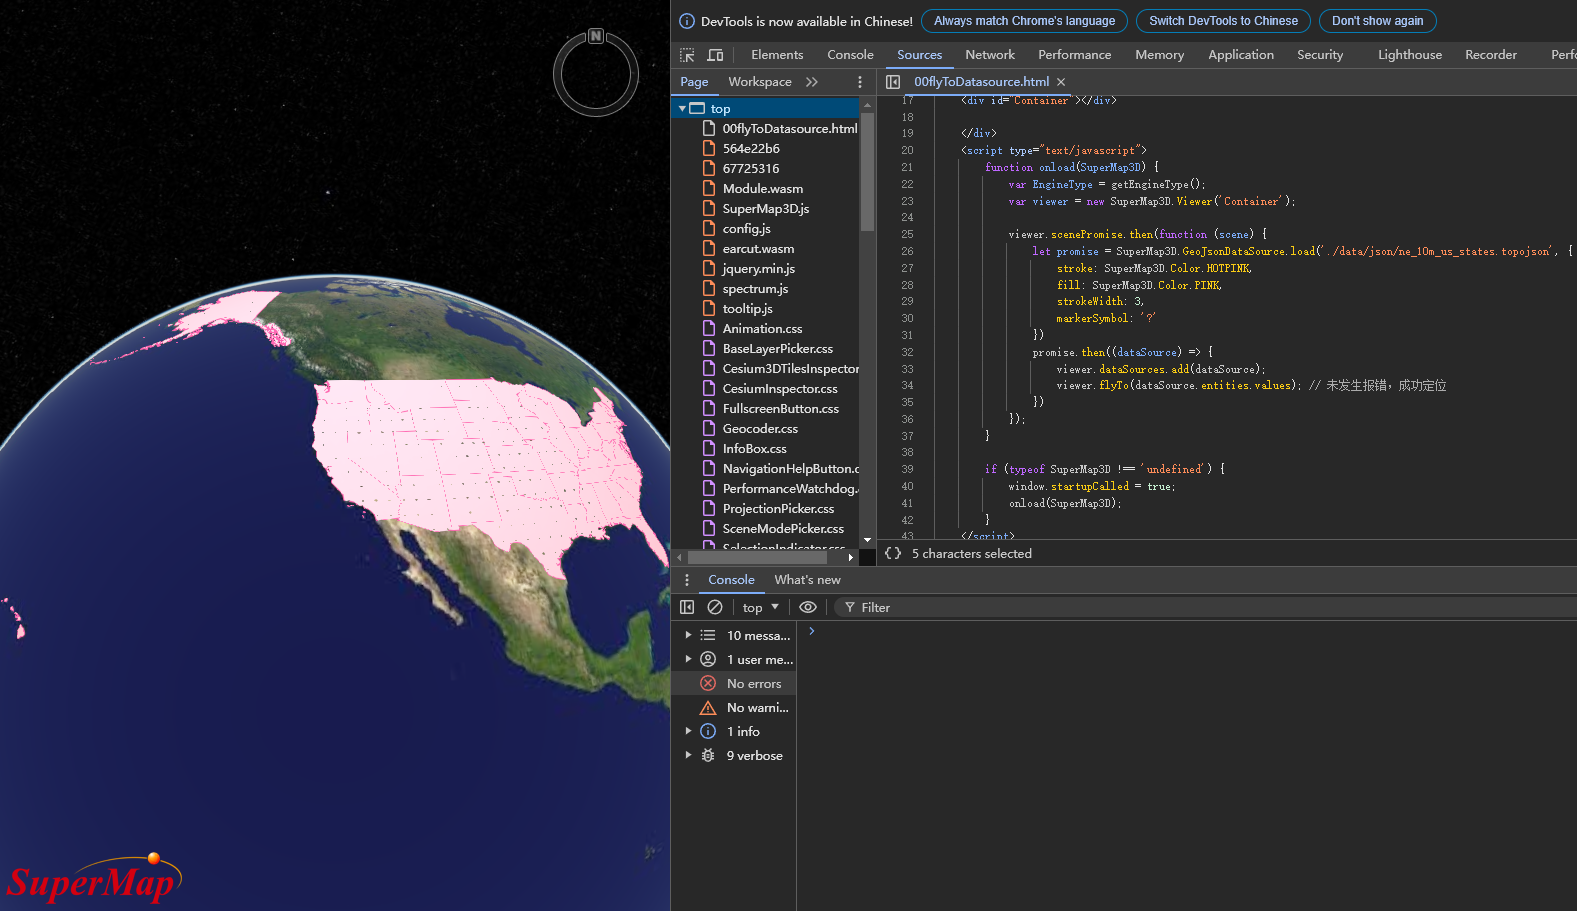This screenshot has width=1577, height=911.
Task: Open the Network tab
Action: [x=990, y=55]
